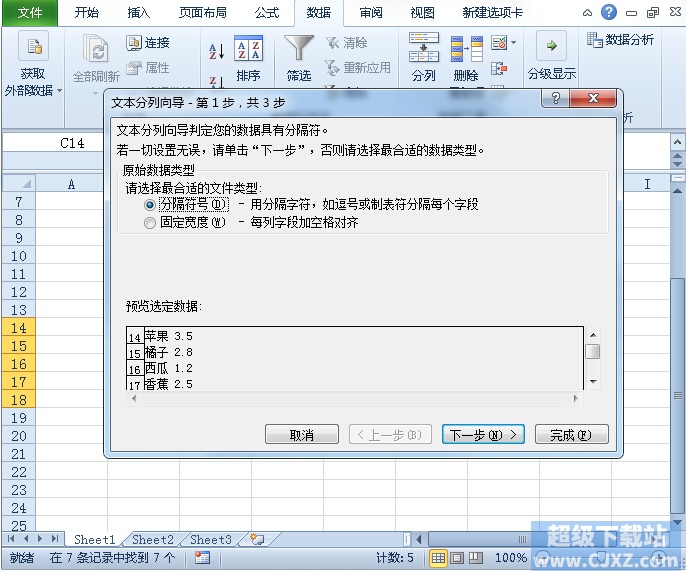Open the Excel help icon
This screenshot has width=686, height=571.
(x=609, y=12)
